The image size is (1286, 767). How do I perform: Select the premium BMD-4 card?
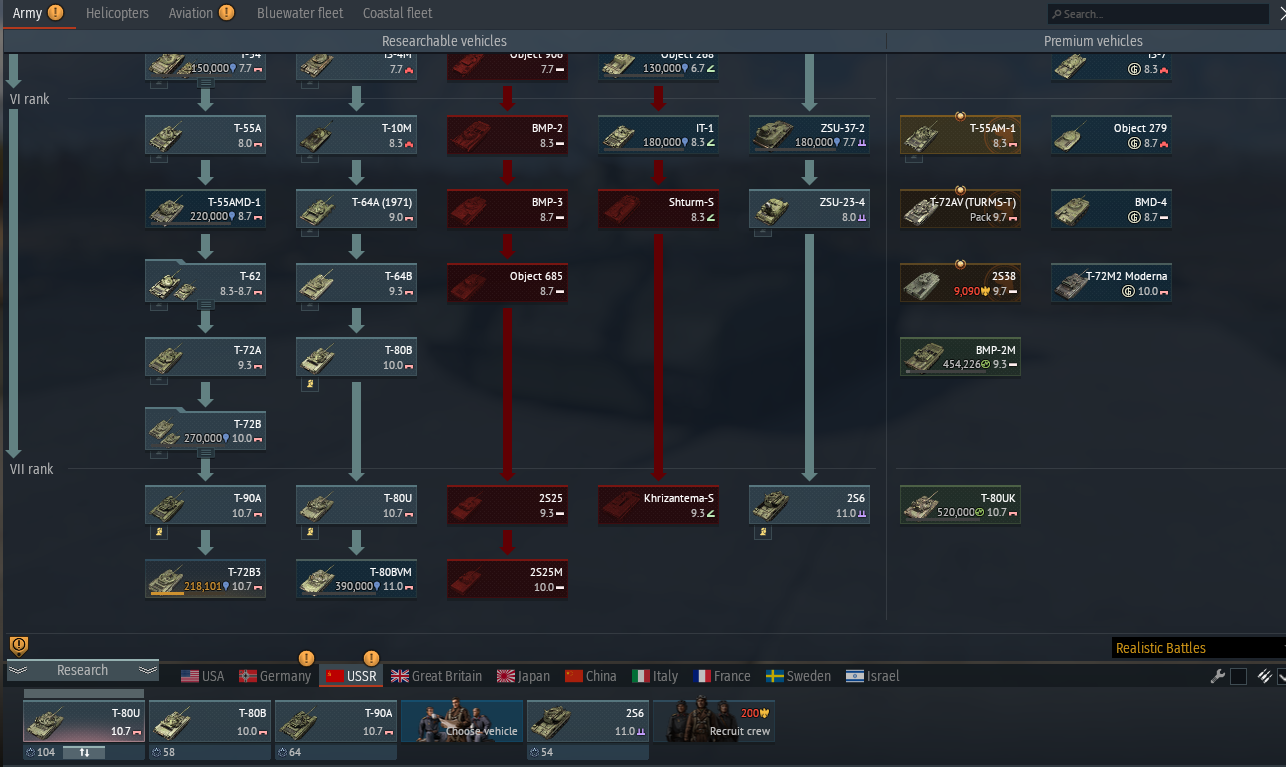[x=1112, y=209]
